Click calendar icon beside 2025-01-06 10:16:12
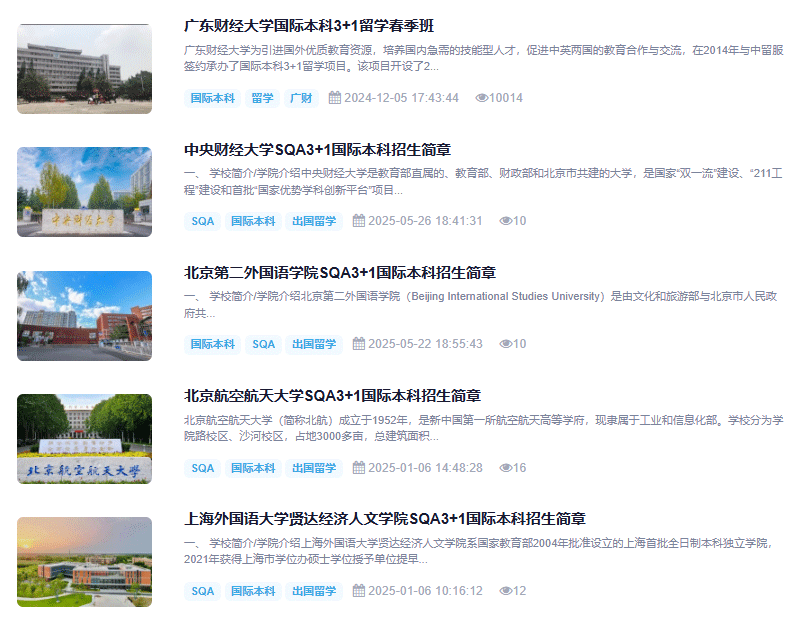Screen dimensions: 807x622 tap(359, 591)
